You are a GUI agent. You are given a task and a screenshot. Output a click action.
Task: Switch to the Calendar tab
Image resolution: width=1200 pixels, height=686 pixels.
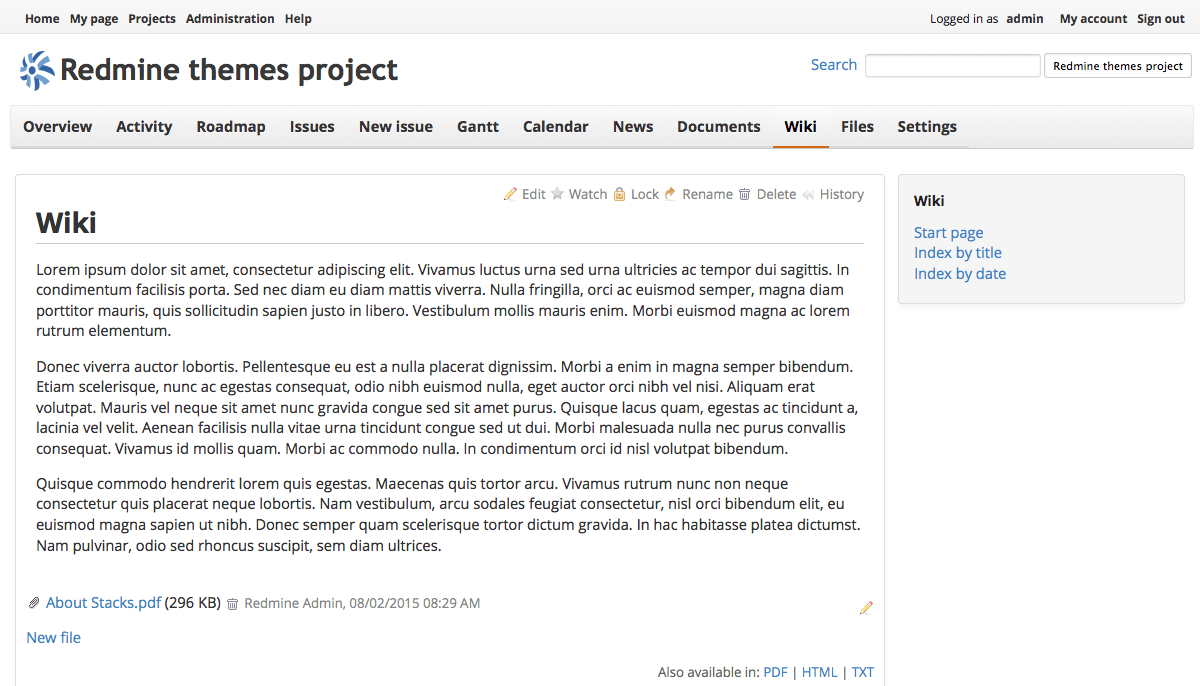pos(556,127)
